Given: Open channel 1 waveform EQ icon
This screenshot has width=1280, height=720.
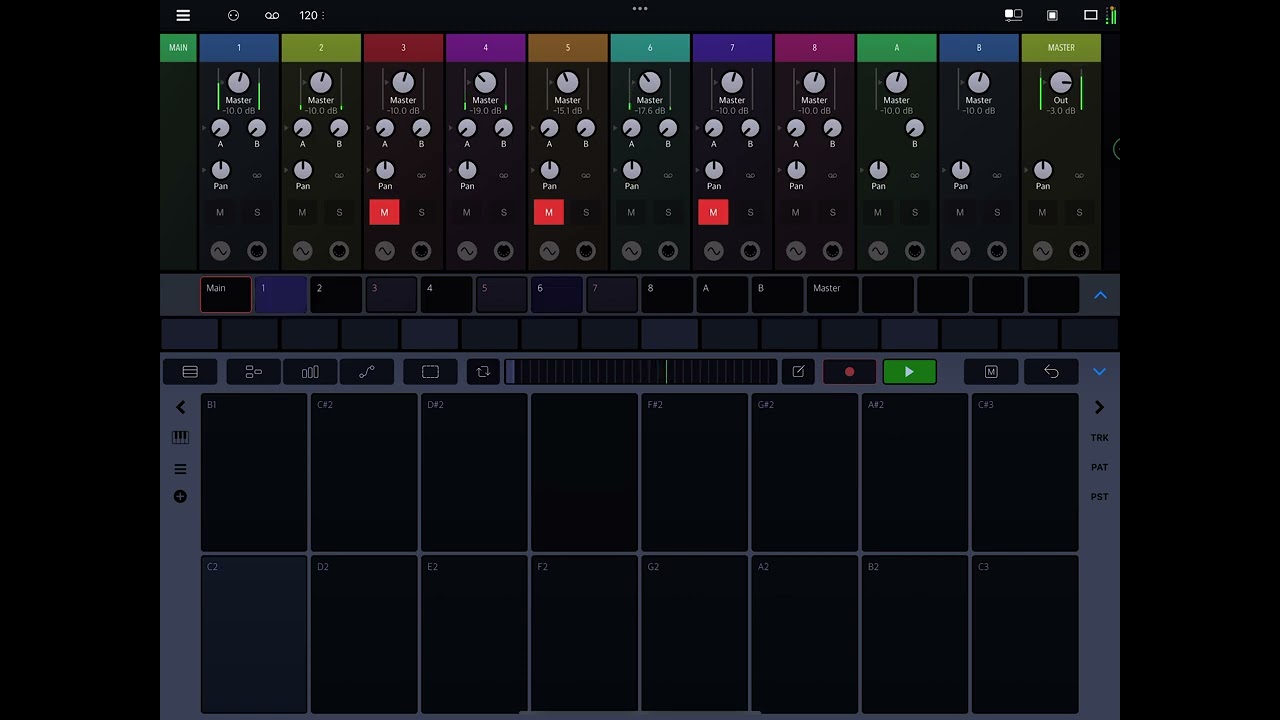Looking at the screenshot, I should 220,251.
